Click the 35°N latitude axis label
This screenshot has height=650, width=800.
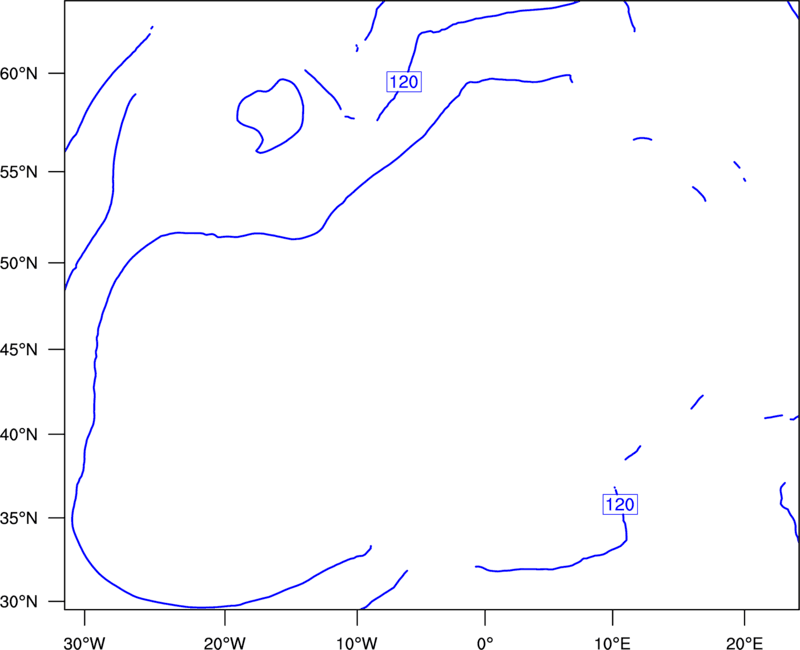19,518
